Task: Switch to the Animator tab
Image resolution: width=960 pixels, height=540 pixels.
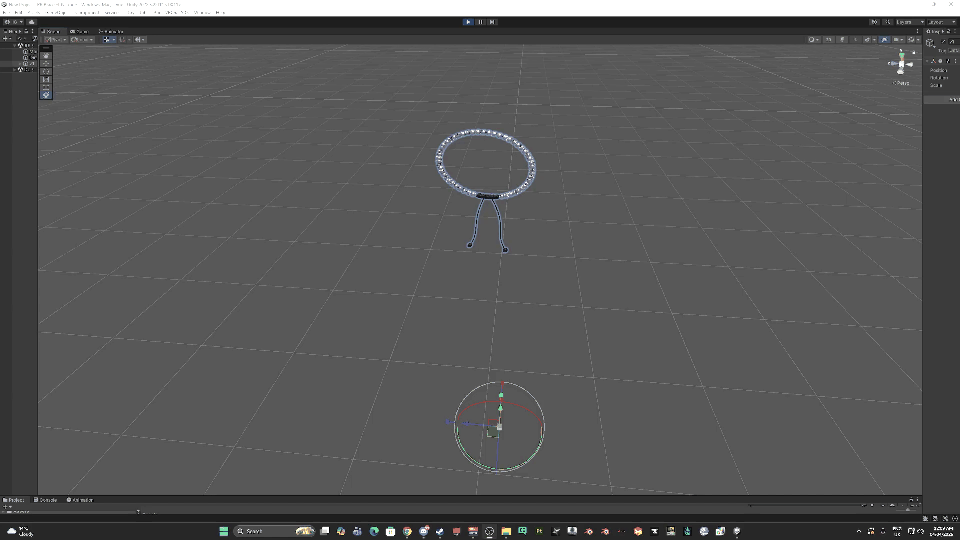Action: (81, 500)
